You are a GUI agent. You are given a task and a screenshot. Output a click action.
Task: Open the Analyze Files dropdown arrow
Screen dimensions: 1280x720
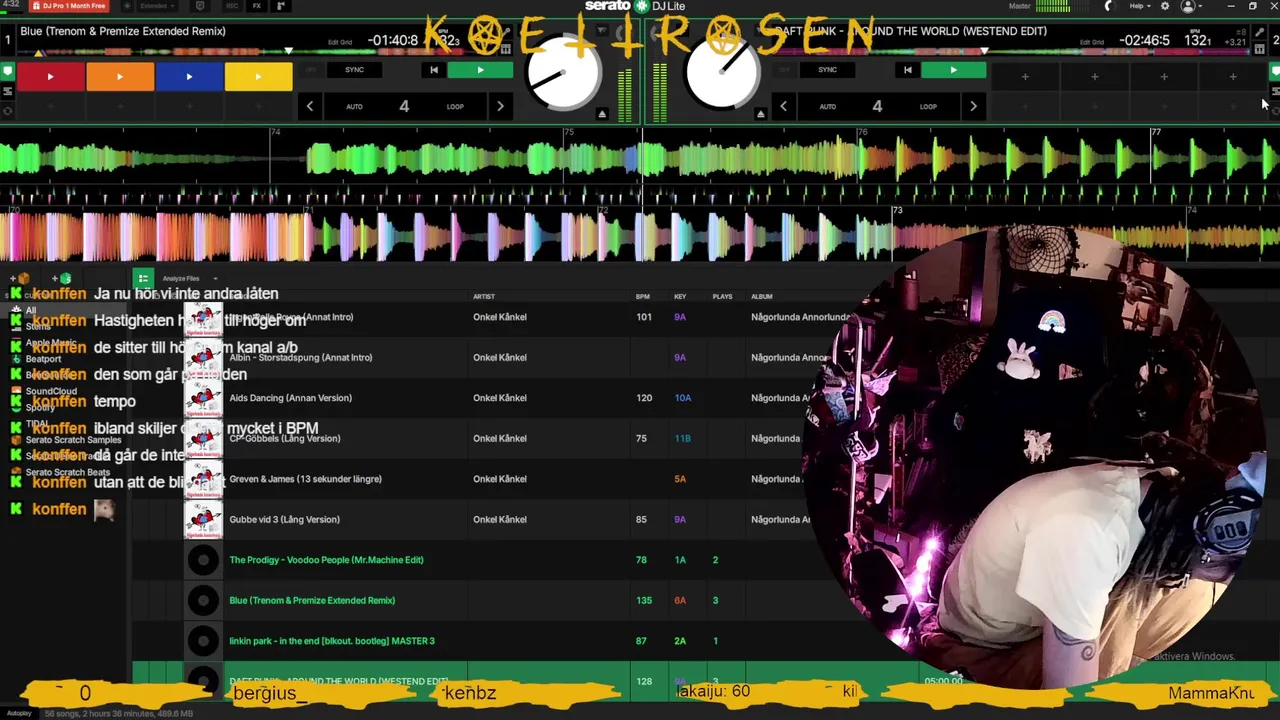click(x=215, y=279)
